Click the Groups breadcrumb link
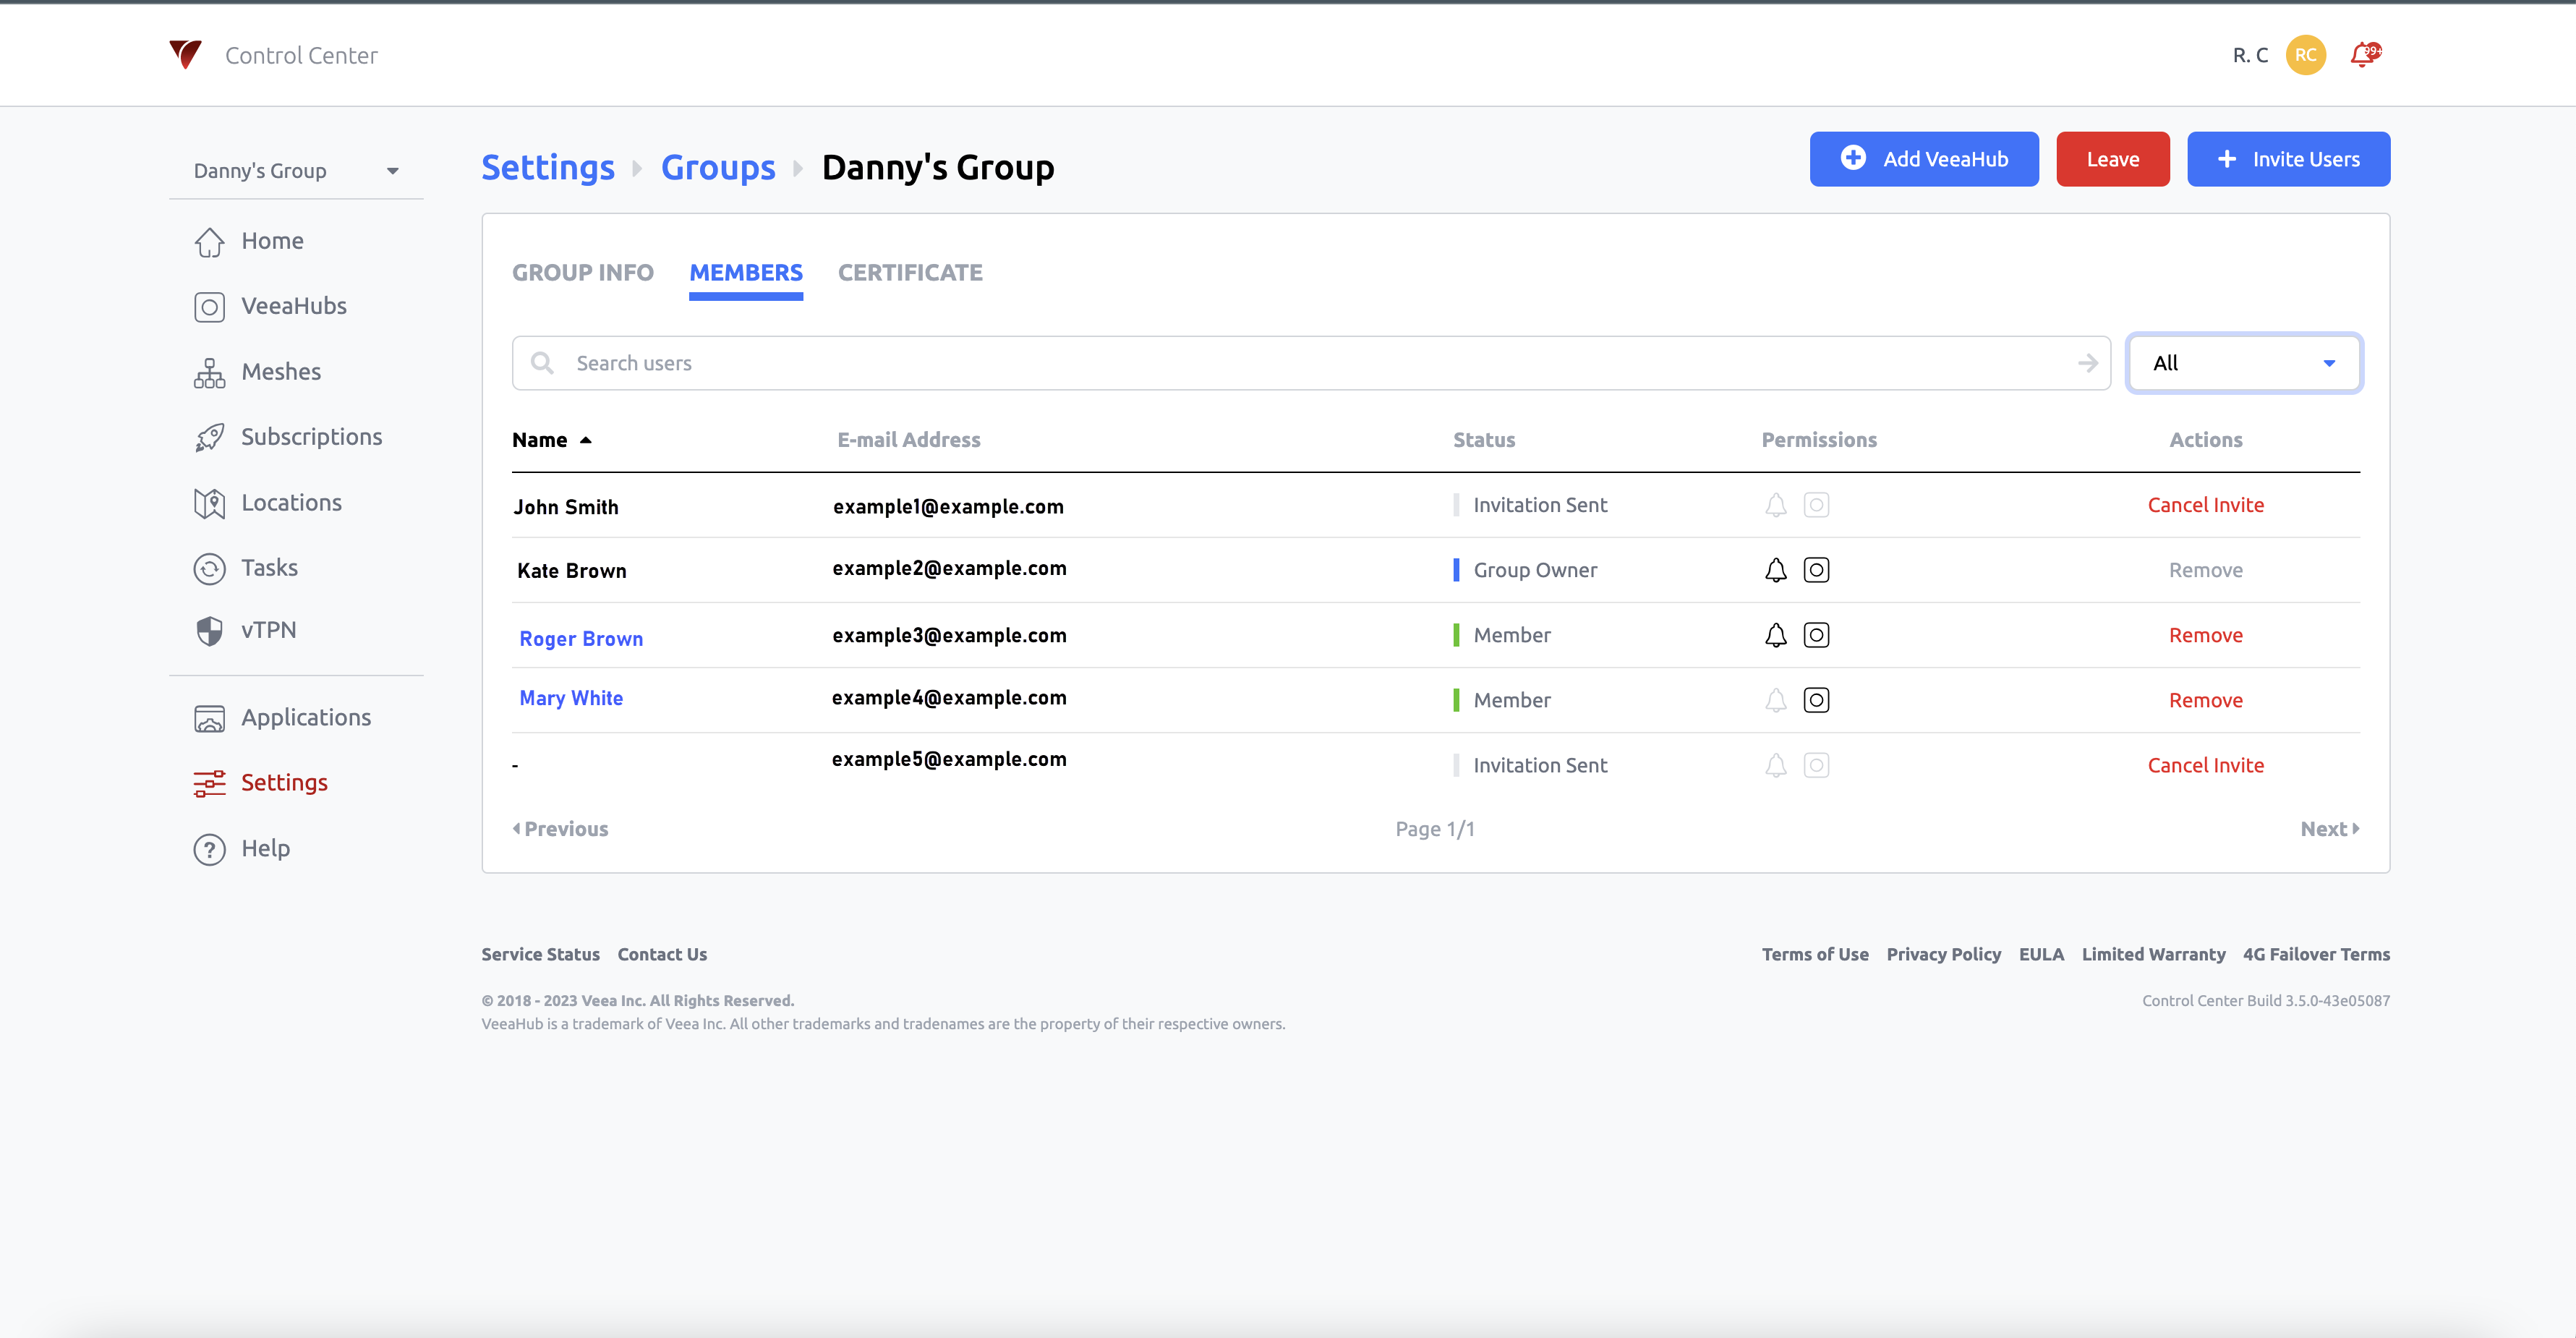This screenshot has height=1338, width=2576. point(718,168)
